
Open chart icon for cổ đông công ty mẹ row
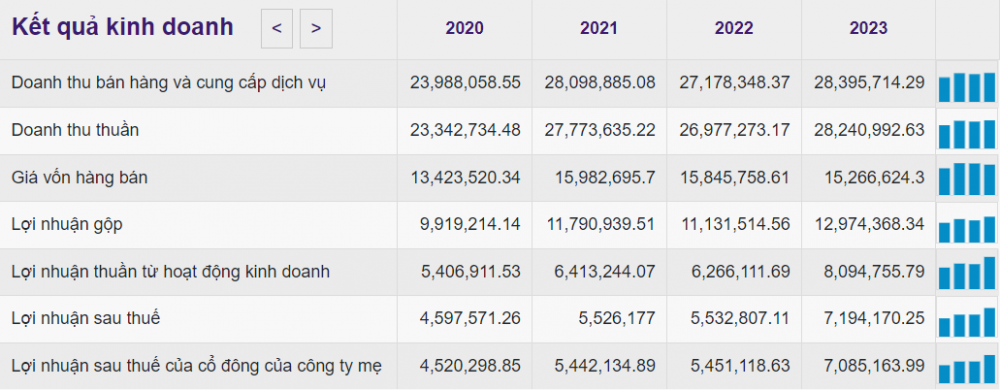point(966,369)
